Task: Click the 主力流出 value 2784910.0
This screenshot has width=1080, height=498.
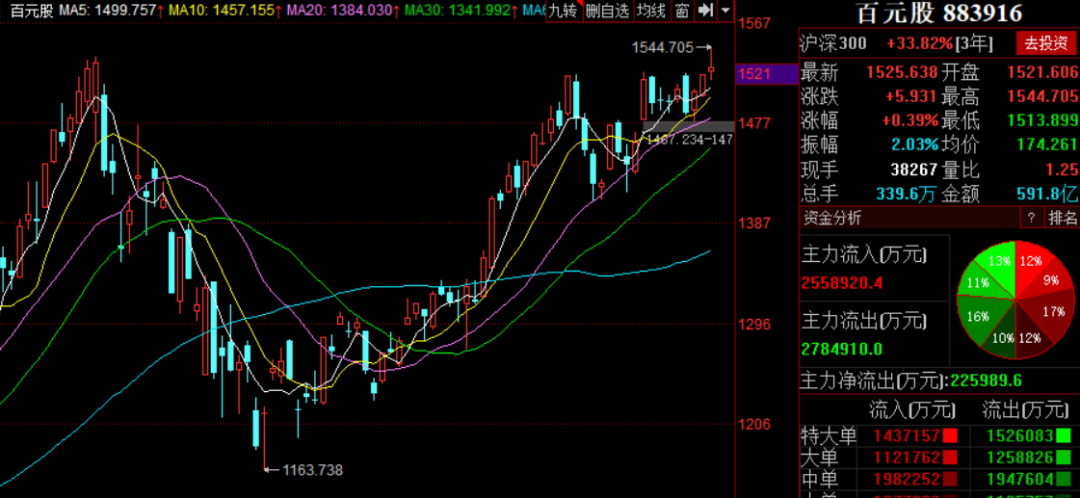Action: pos(842,349)
